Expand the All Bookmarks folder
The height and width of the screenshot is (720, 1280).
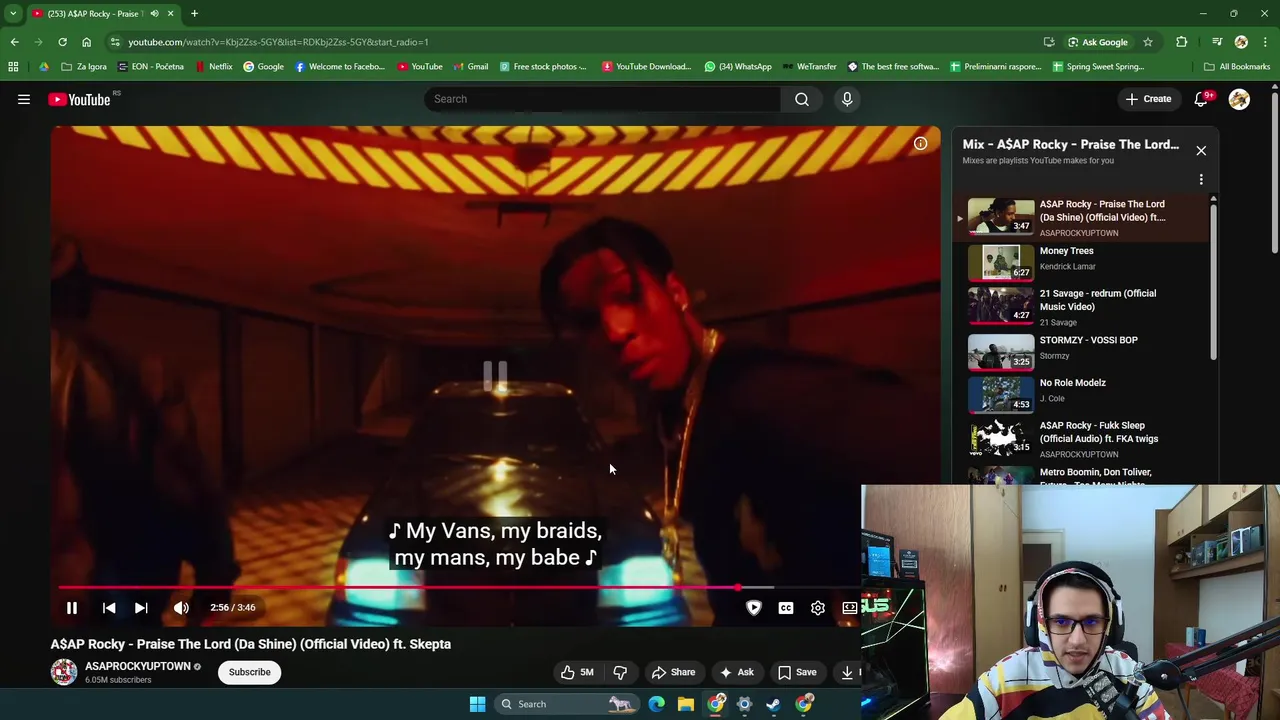click(x=1237, y=67)
